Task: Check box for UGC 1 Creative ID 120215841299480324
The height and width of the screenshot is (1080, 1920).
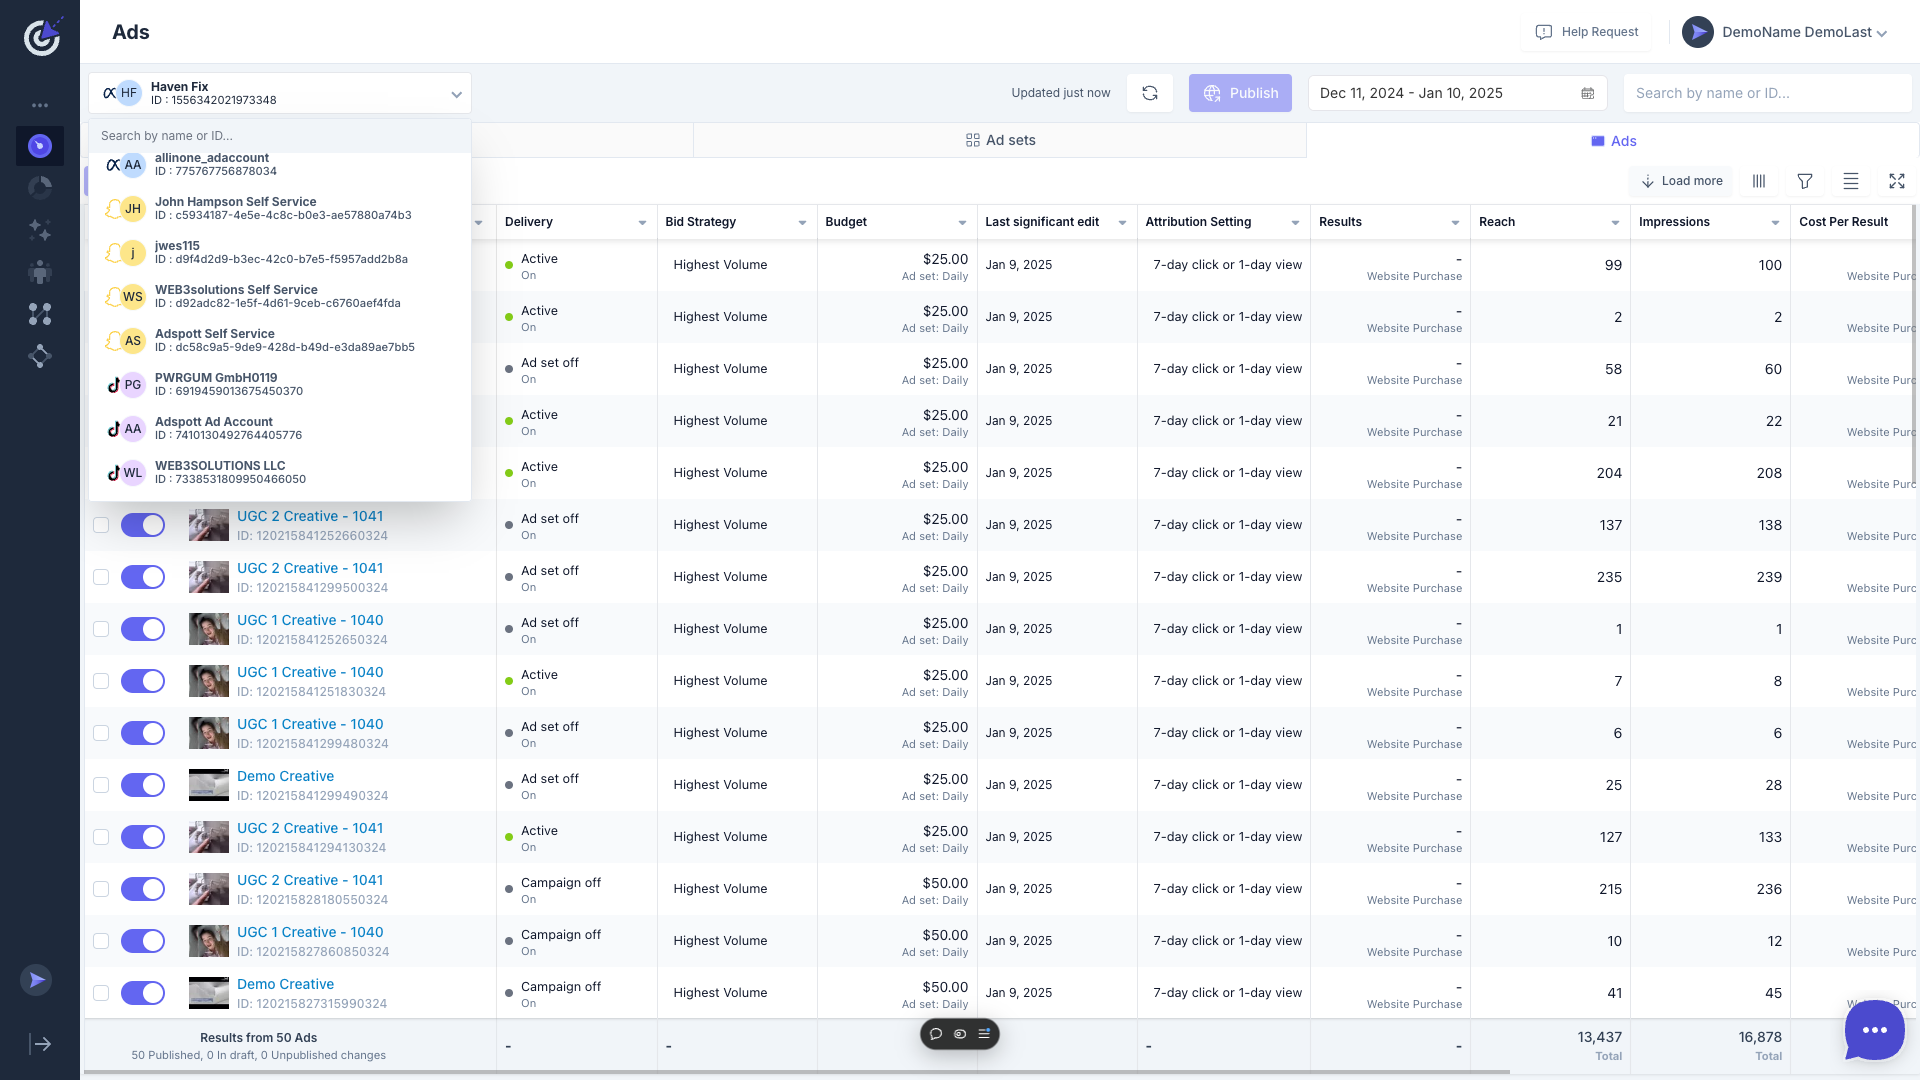Action: (x=101, y=733)
